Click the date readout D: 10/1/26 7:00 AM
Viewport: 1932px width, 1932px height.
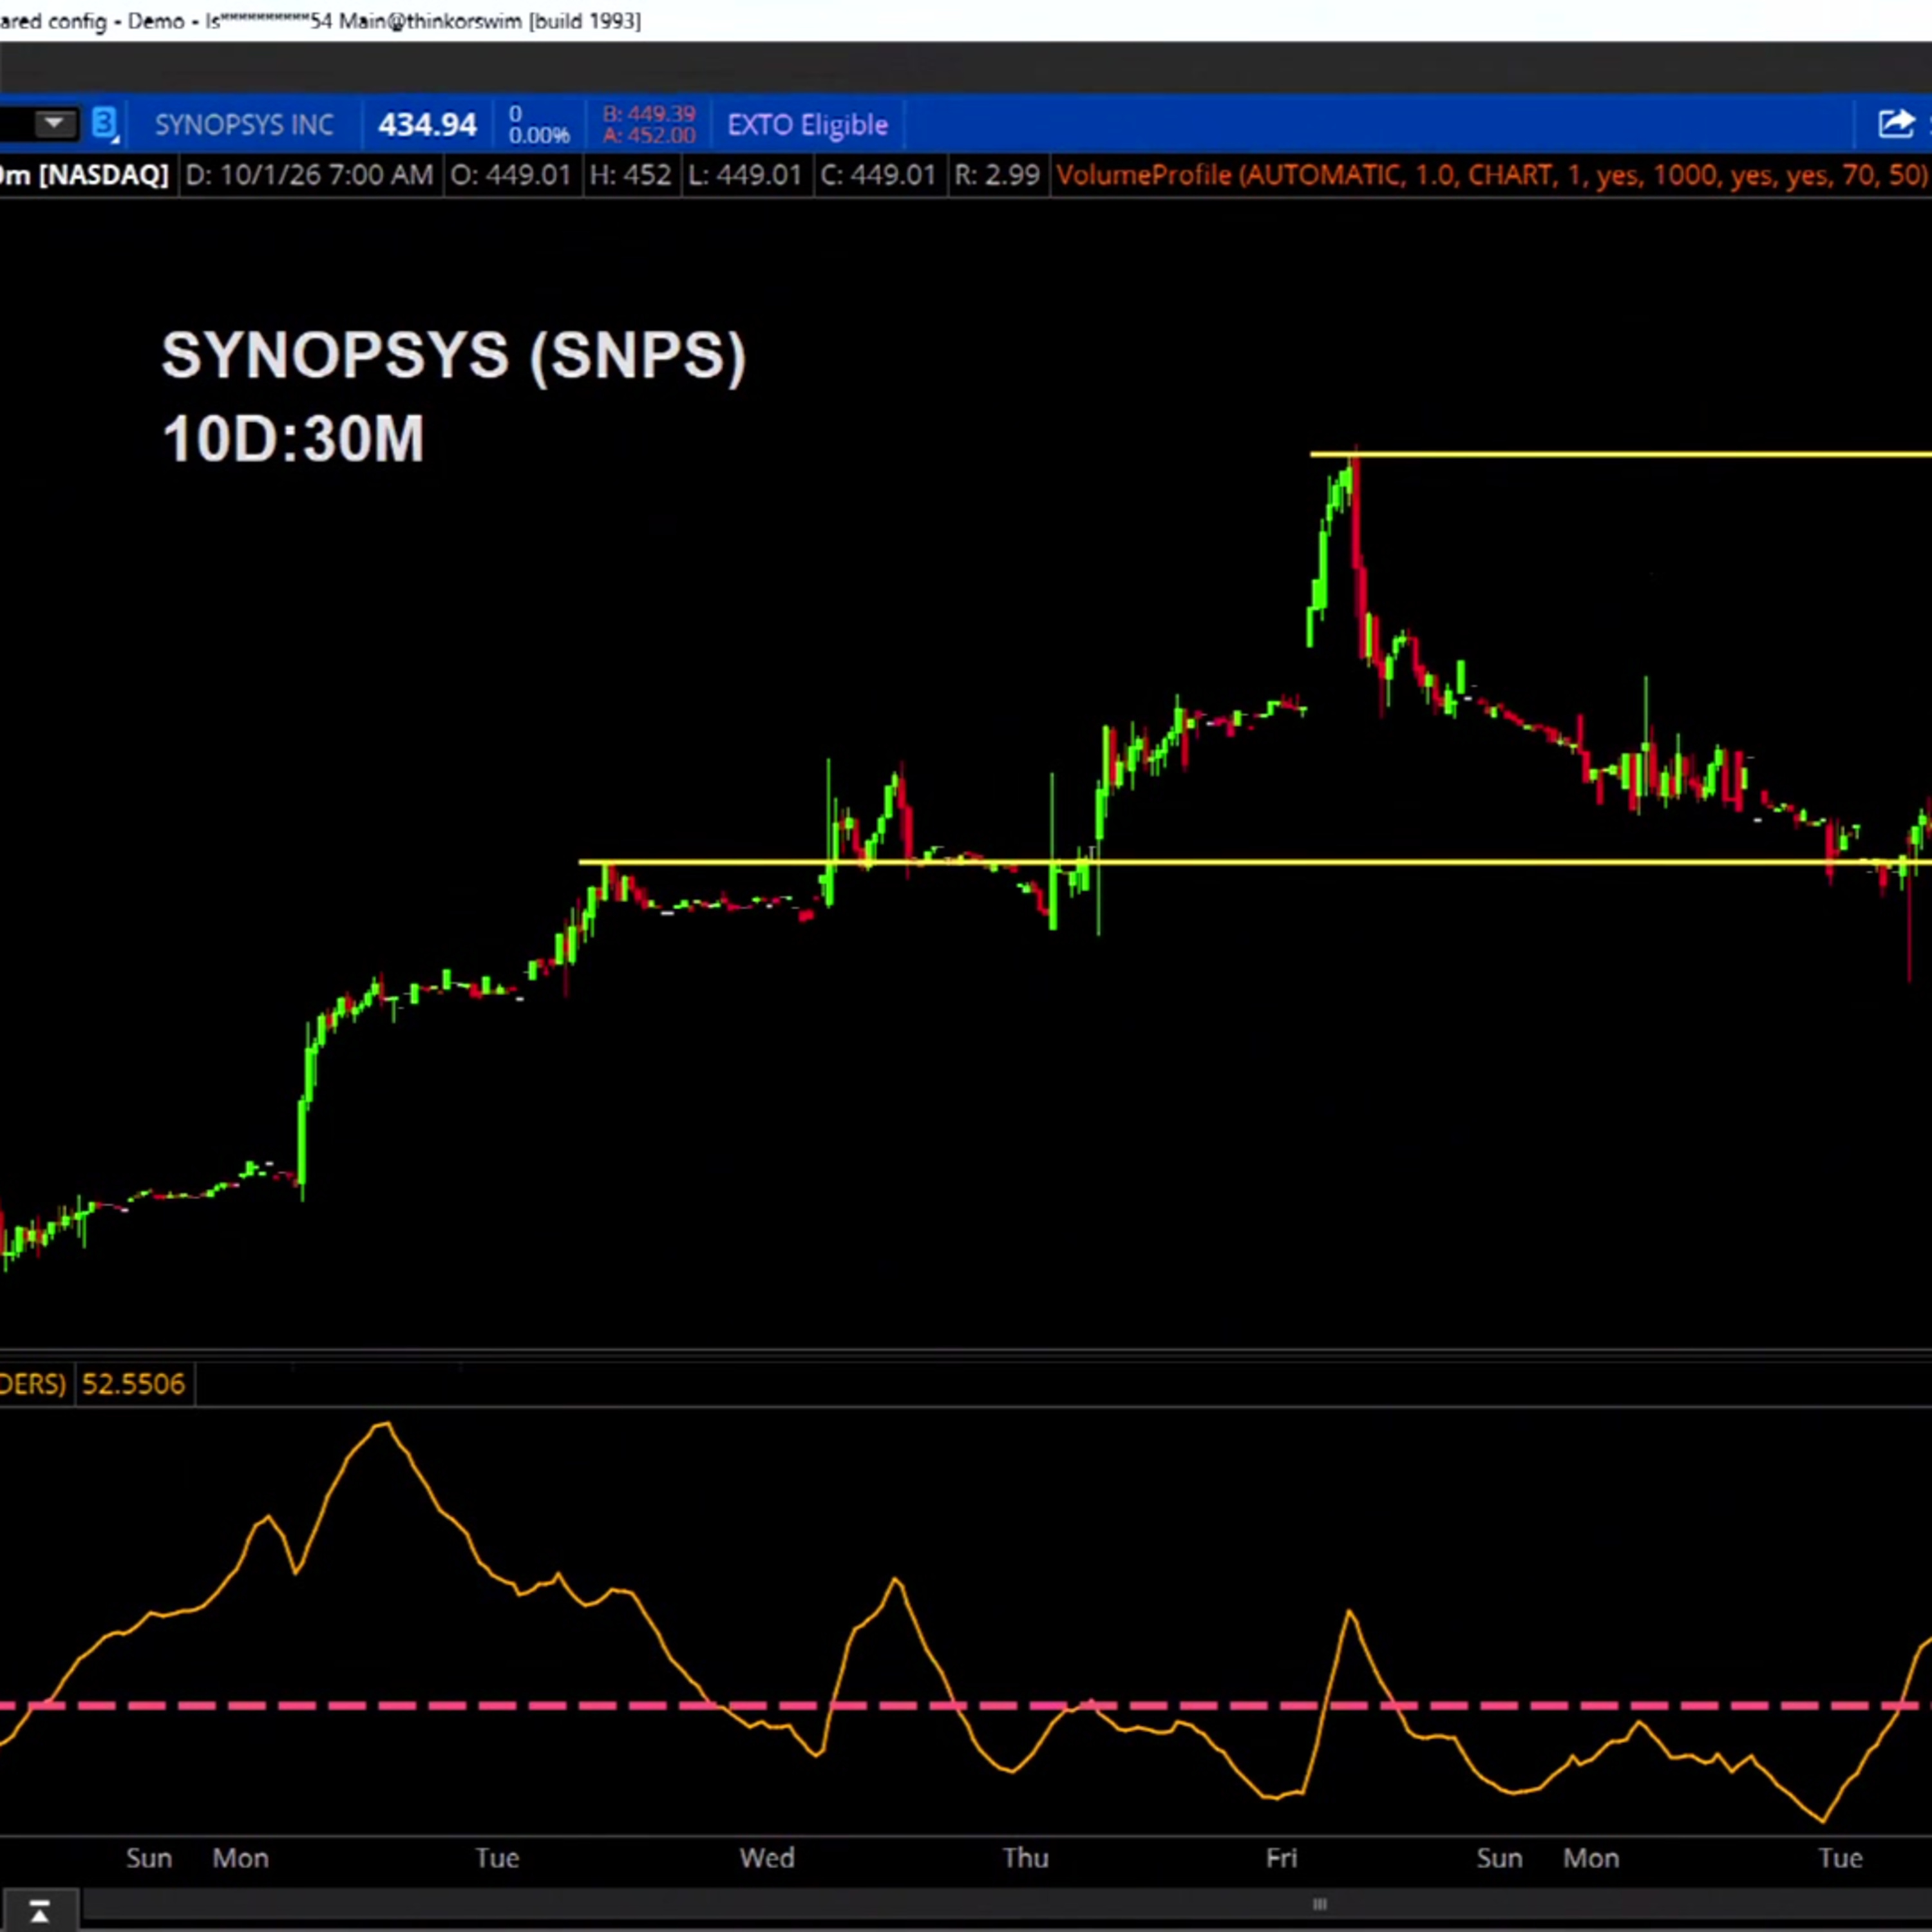(x=309, y=175)
